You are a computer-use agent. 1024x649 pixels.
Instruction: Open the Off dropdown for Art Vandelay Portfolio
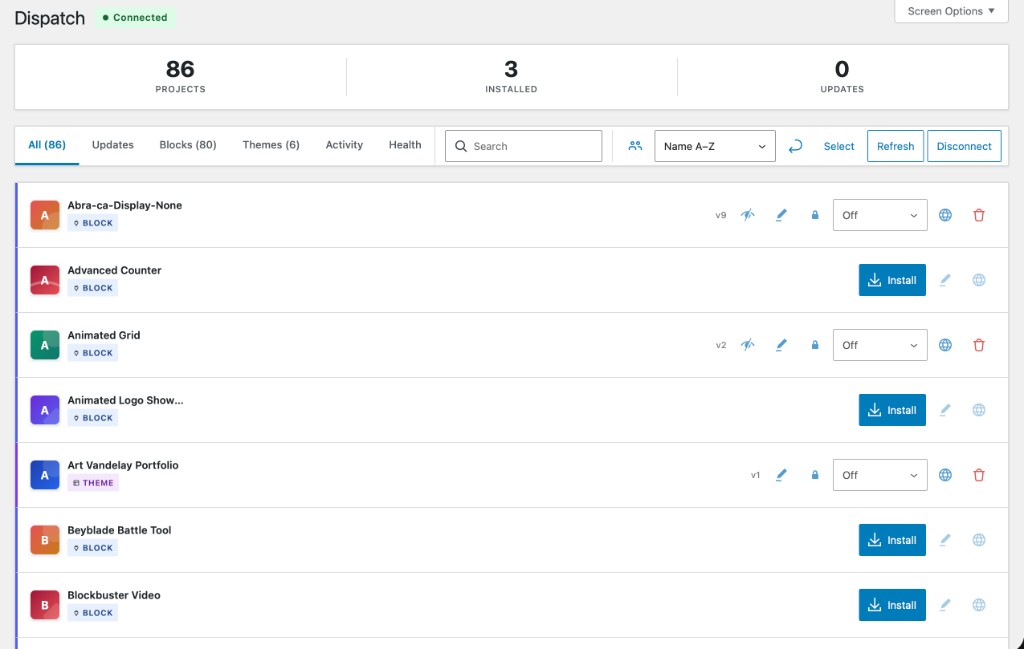point(880,475)
